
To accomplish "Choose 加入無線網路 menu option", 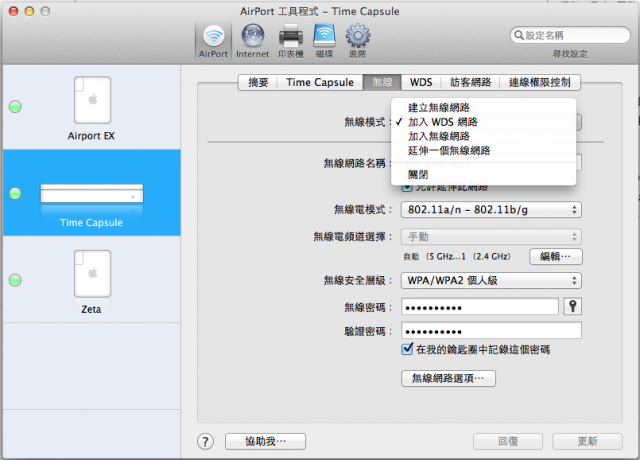I will pyautogui.click(x=483, y=136).
